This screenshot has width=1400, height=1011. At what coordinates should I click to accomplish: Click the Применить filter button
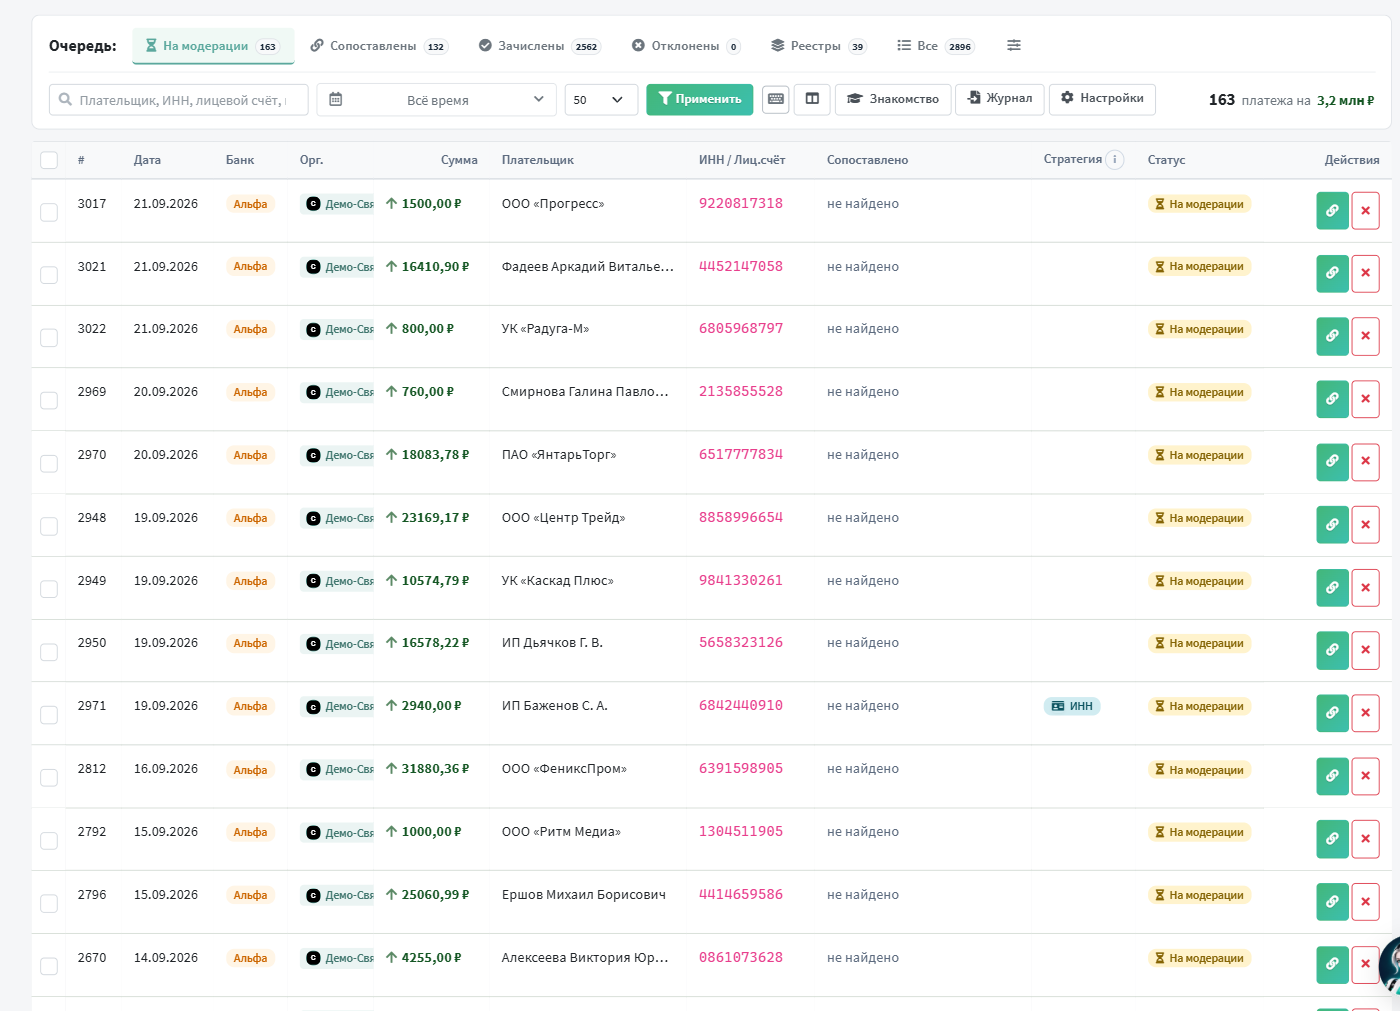(x=700, y=99)
